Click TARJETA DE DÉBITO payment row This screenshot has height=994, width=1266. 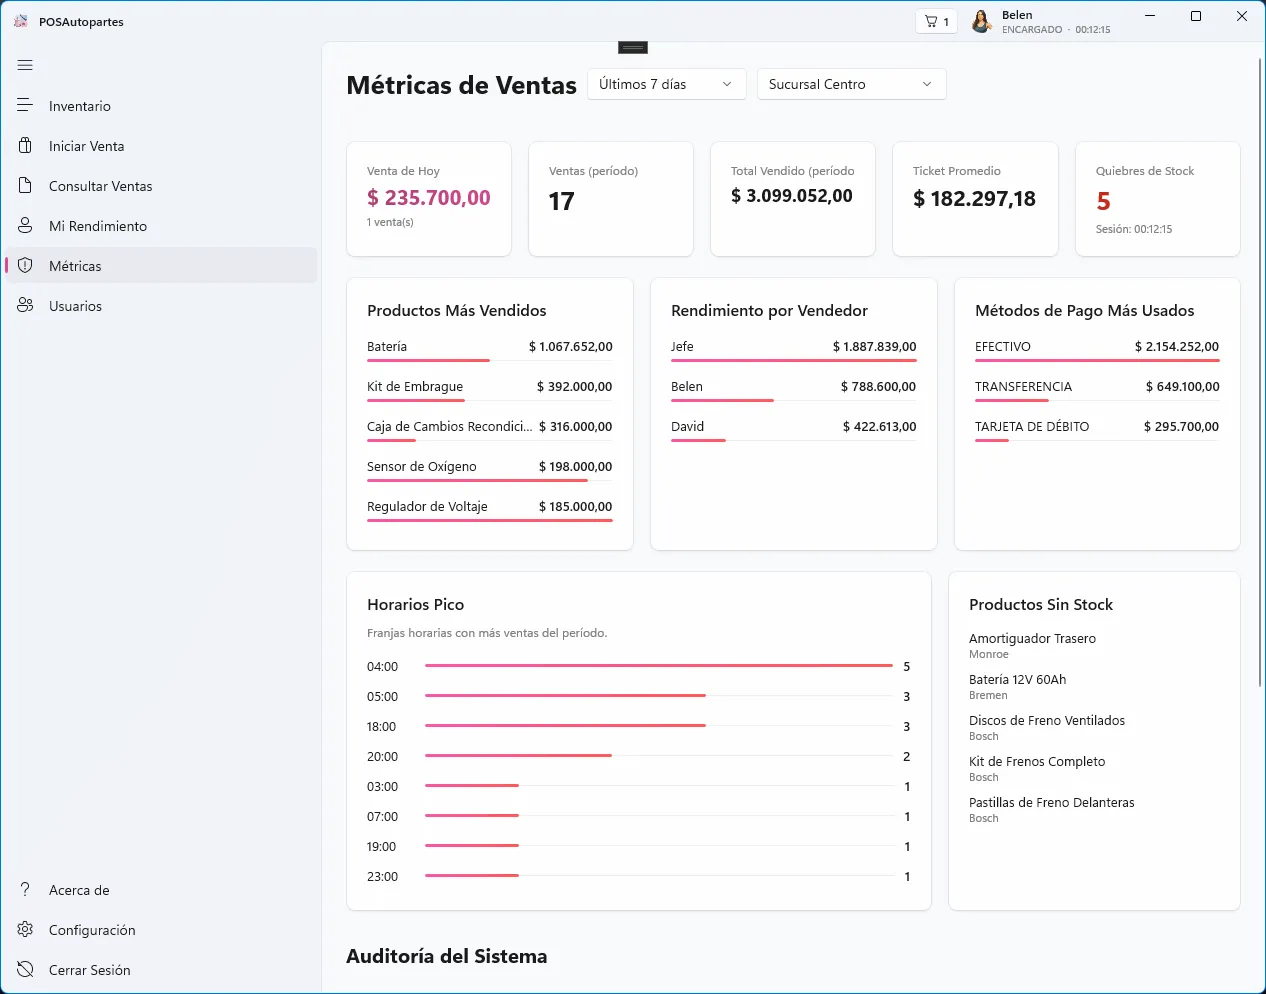[x=1097, y=428]
